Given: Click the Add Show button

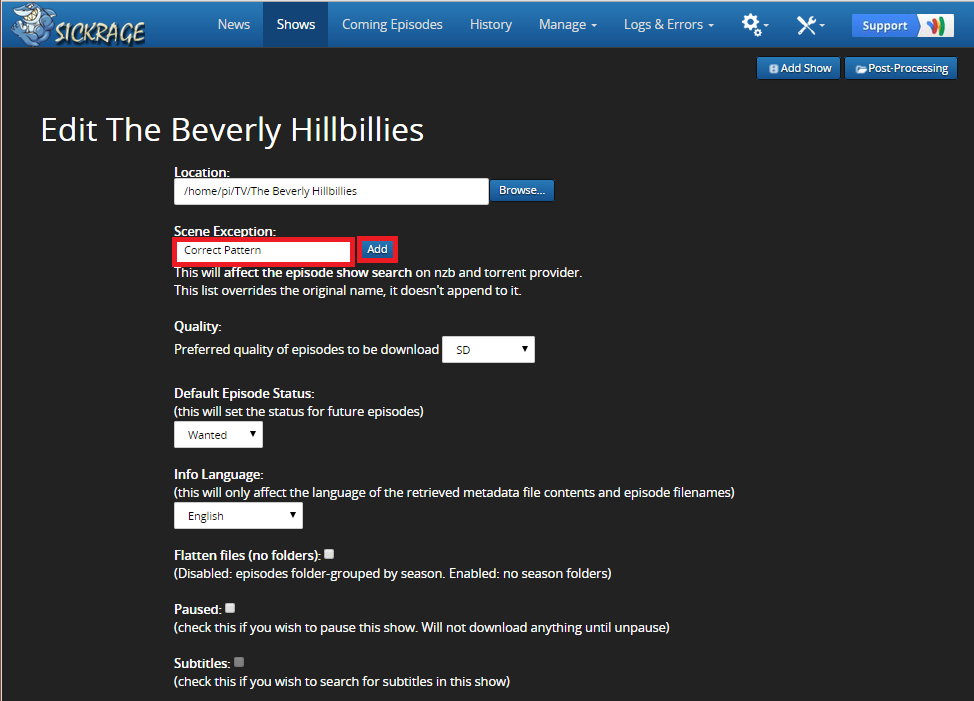Looking at the screenshot, I should point(799,68).
